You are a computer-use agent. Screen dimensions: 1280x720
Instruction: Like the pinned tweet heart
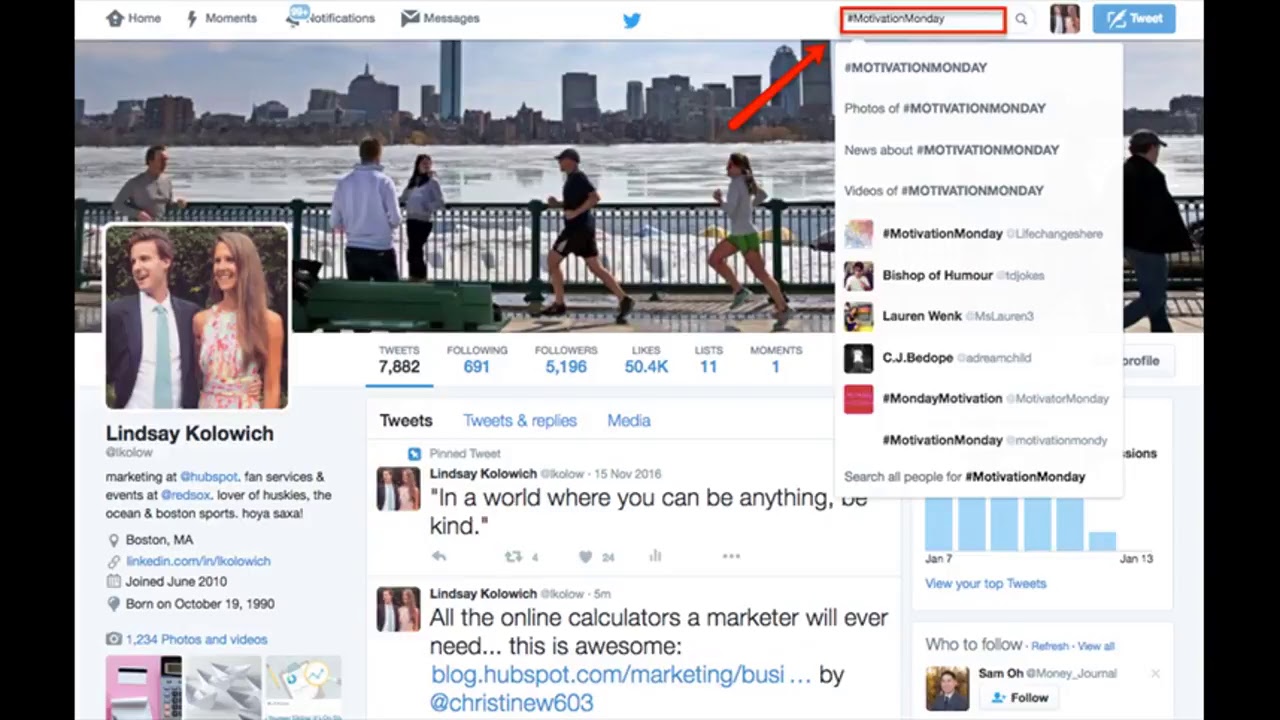click(586, 557)
